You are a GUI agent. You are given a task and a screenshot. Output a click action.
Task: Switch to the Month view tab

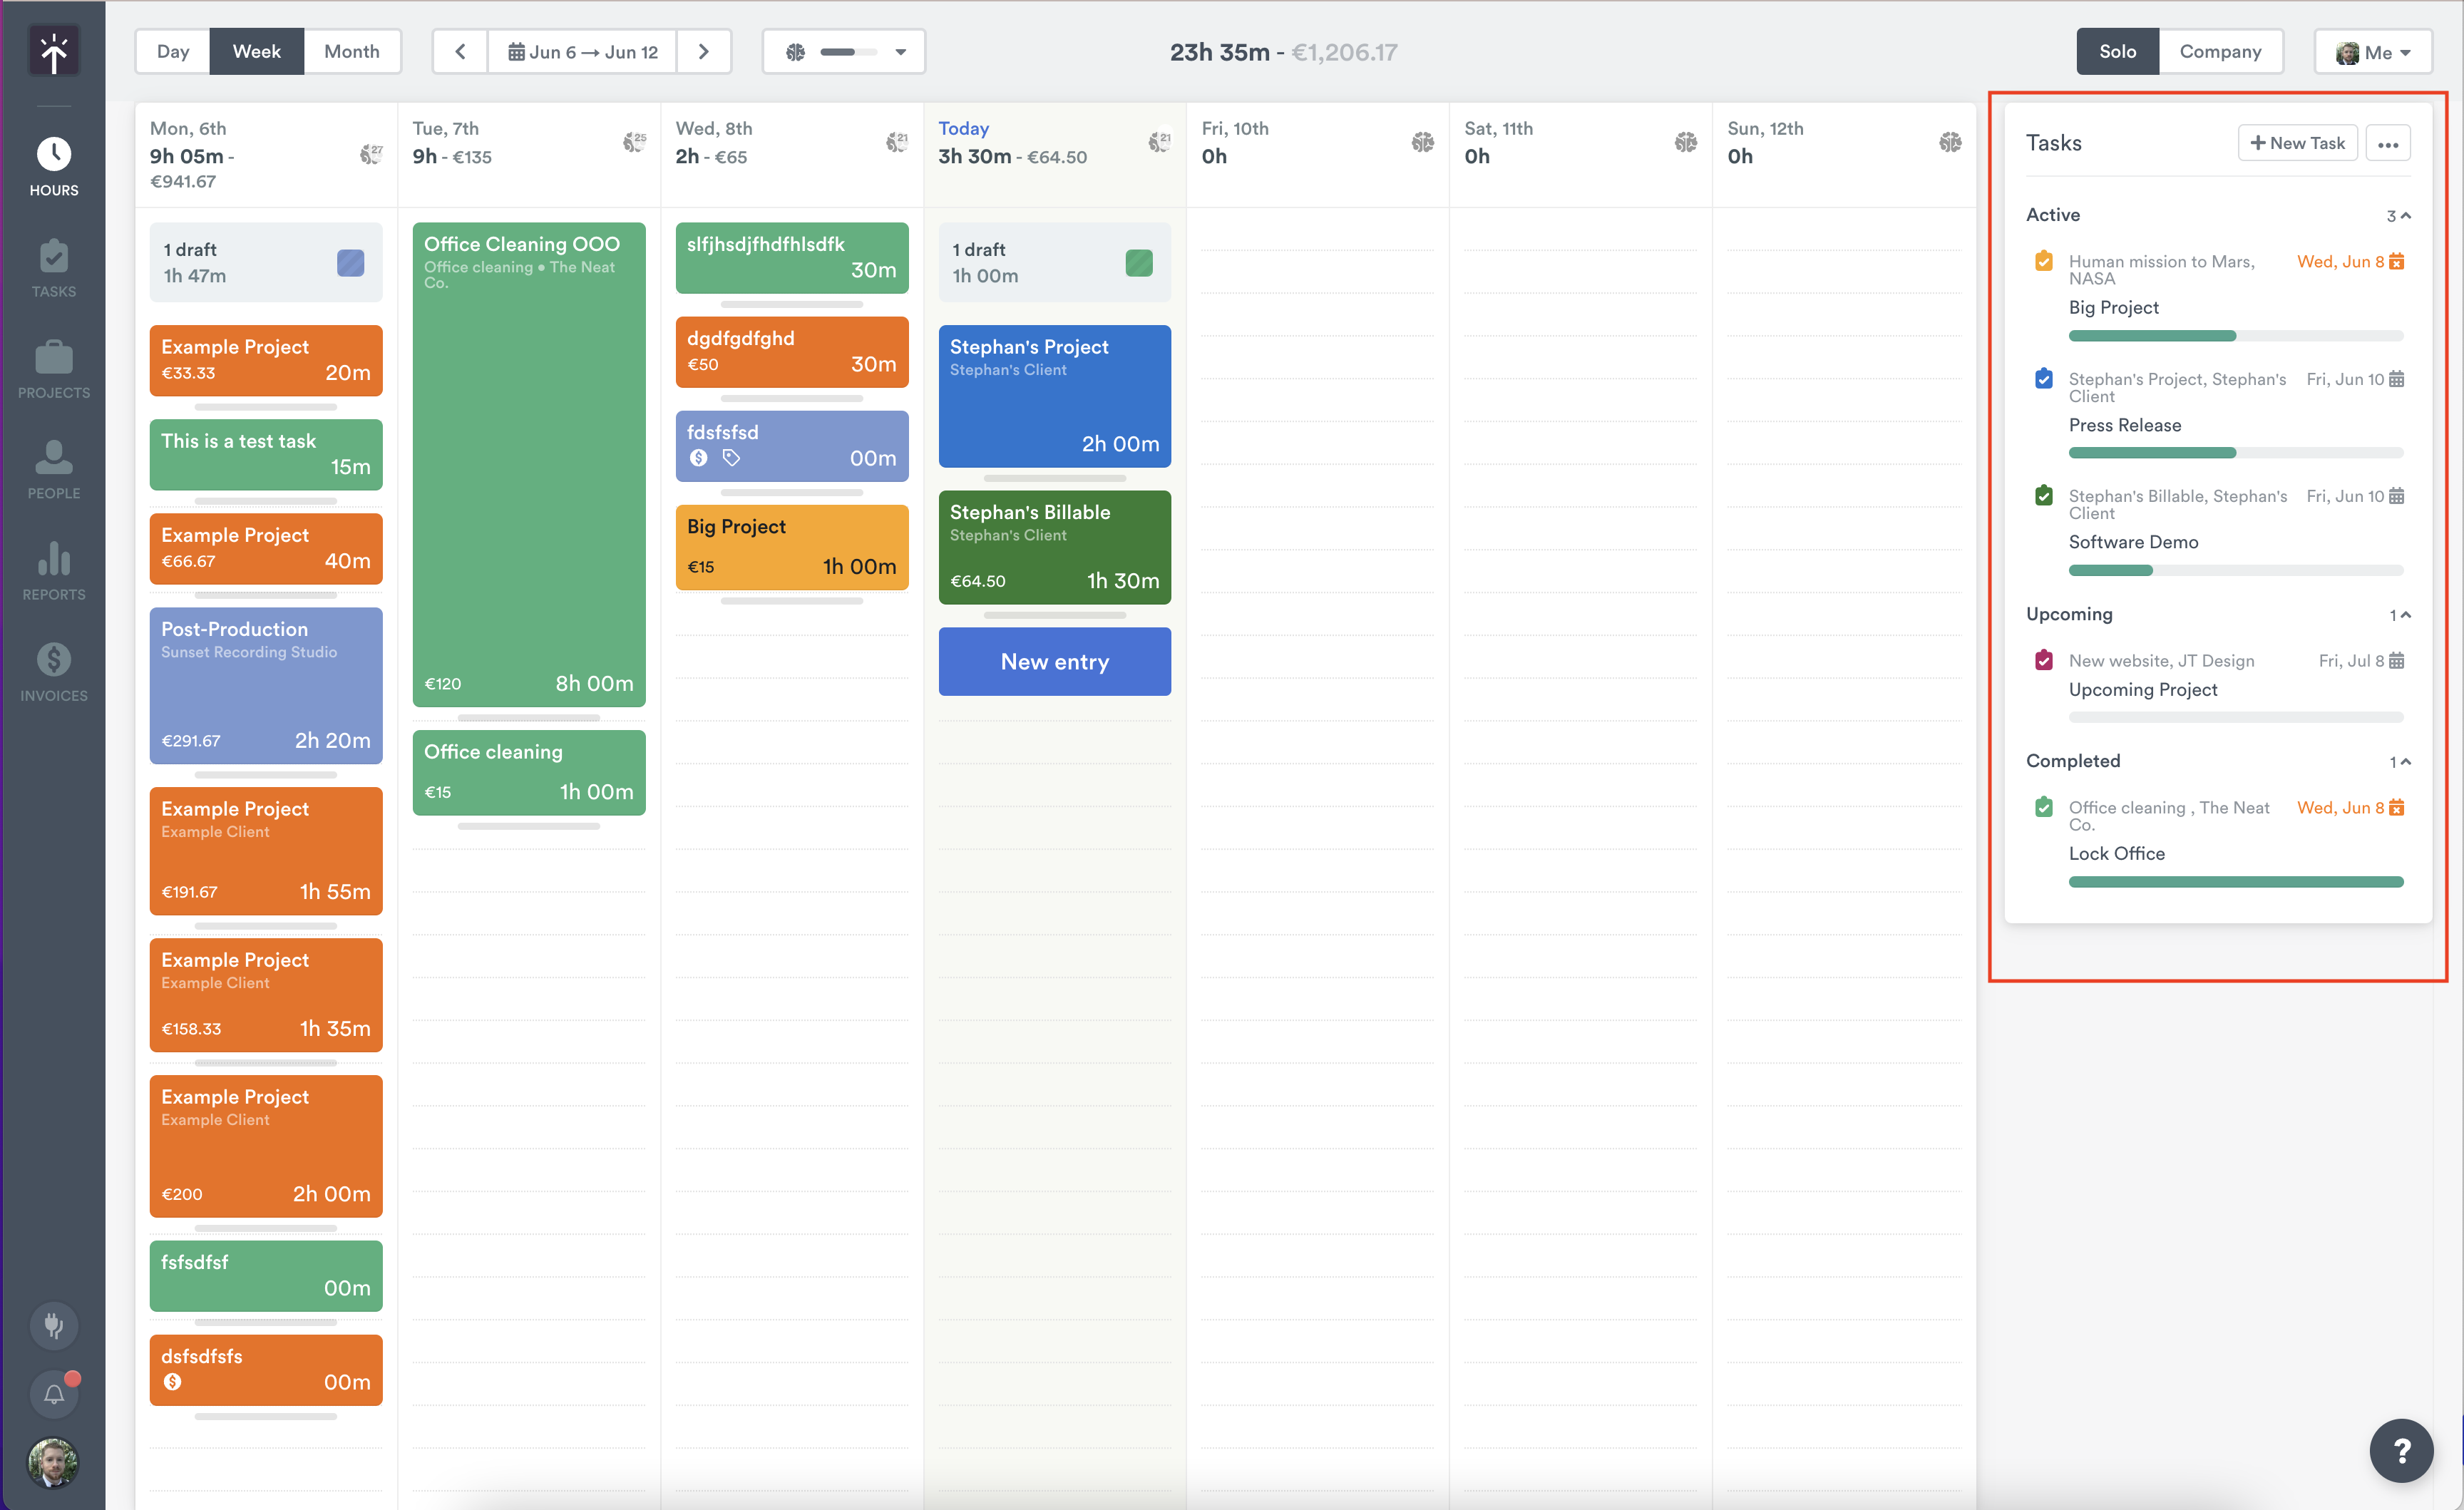click(x=352, y=51)
